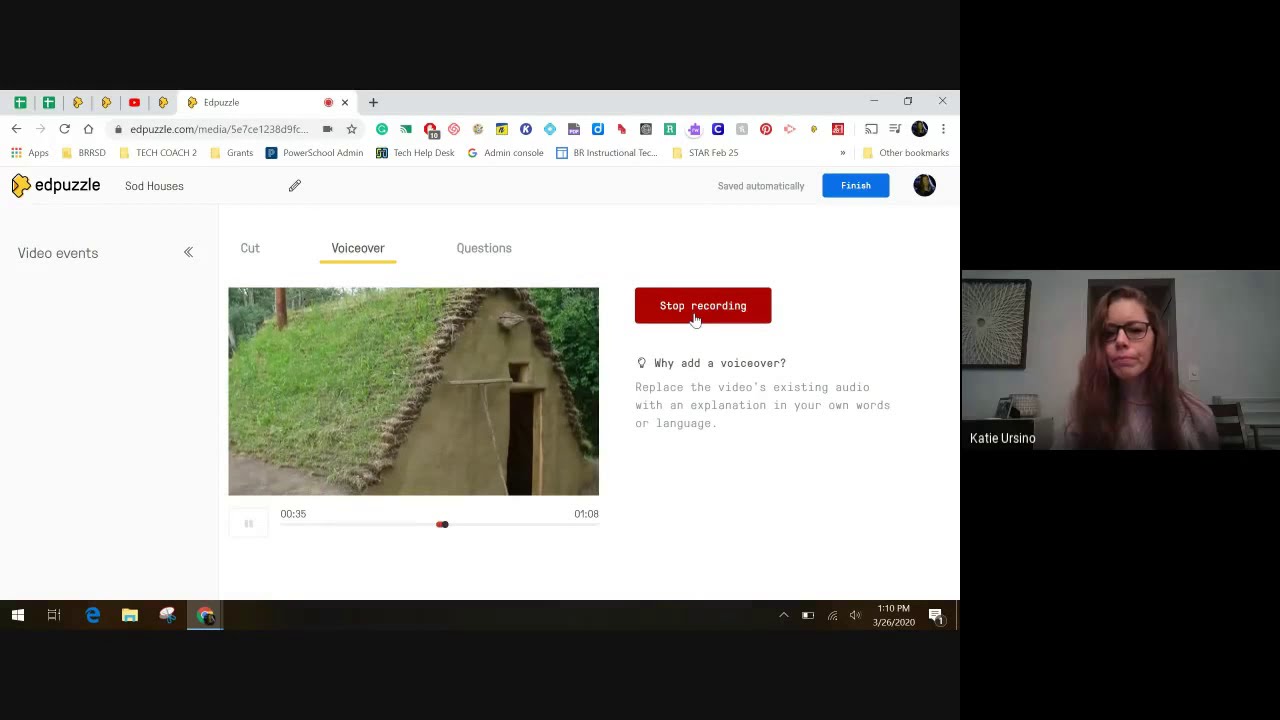
Task: Open the Grants bookmark folder
Action: coord(231,153)
